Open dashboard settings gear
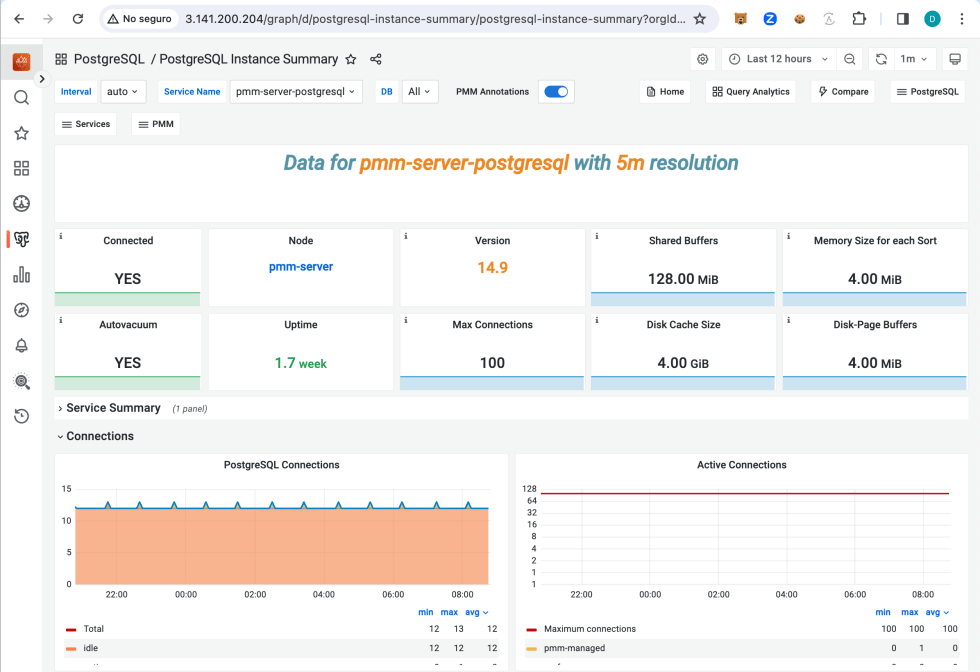This screenshot has width=980, height=672. click(x=702, y=59)
